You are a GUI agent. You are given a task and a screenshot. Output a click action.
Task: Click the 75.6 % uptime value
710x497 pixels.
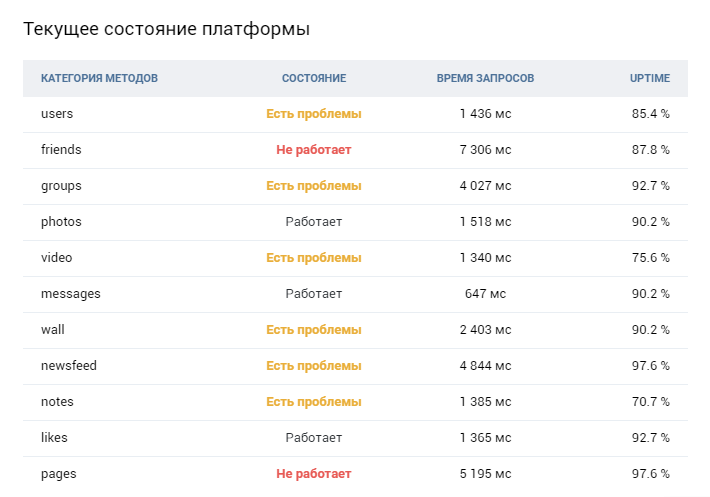650,258
